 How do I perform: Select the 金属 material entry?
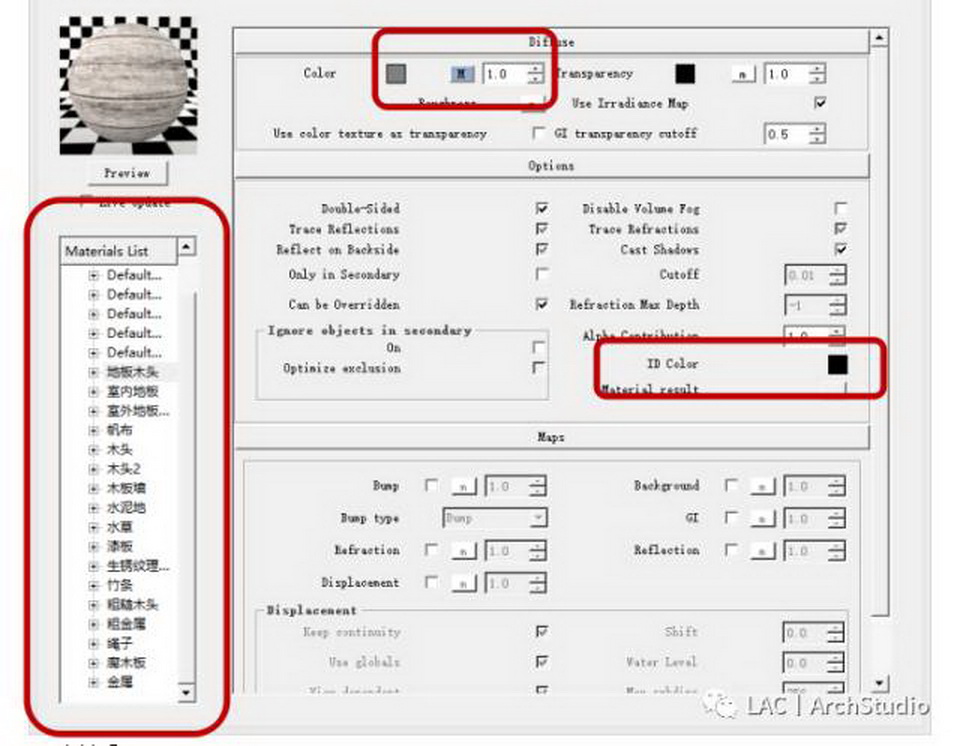pyautogui.click(x=120, y=682)
